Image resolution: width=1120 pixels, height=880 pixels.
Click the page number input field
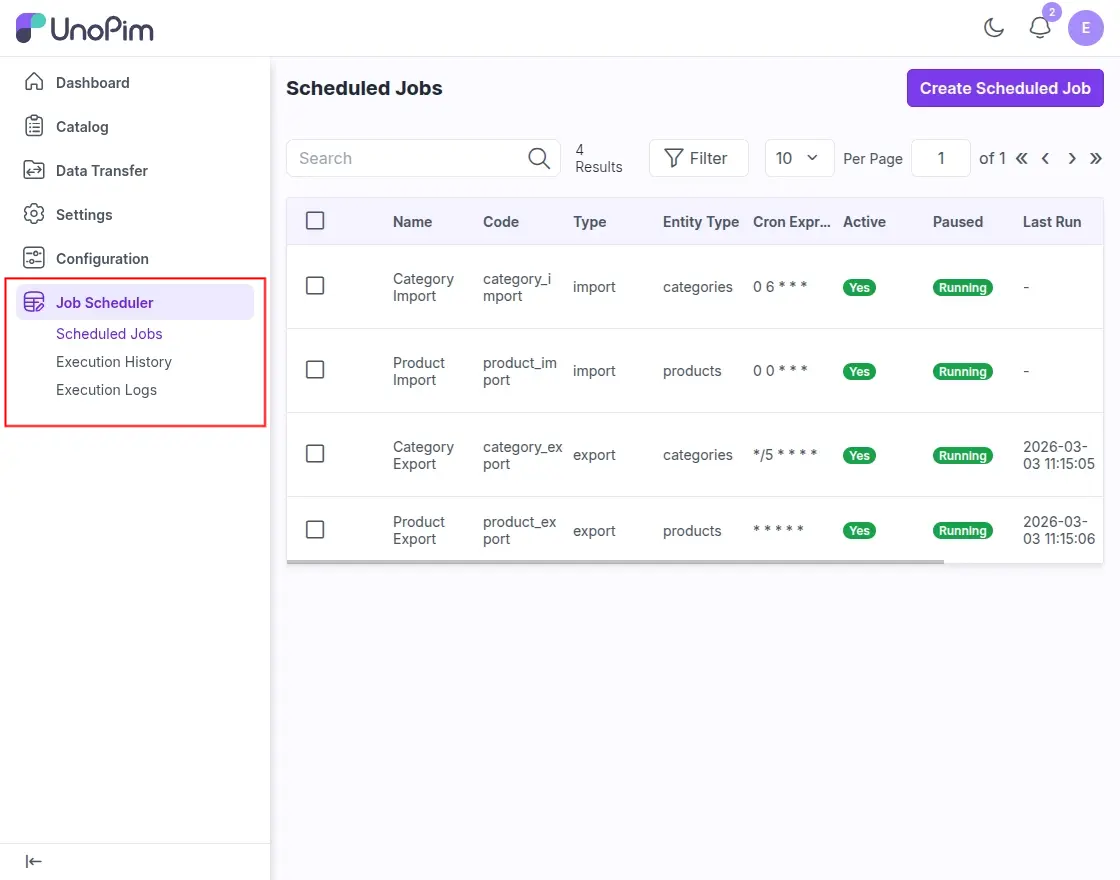coord(941,158)
